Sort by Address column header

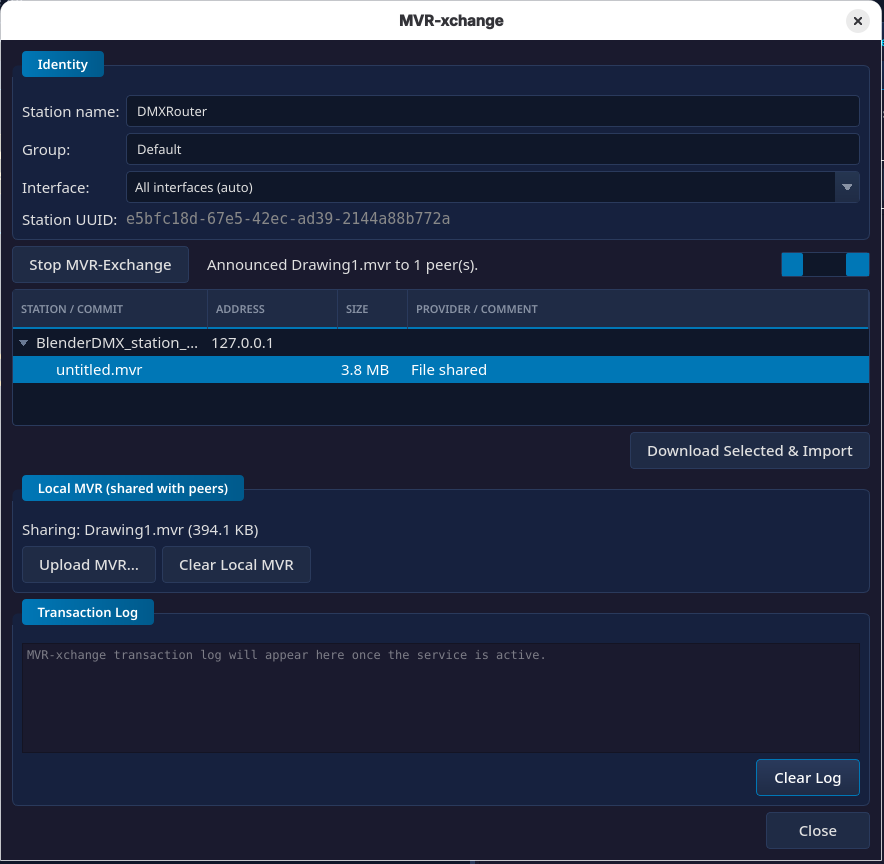pyautogui.click(x=272, y=309)
